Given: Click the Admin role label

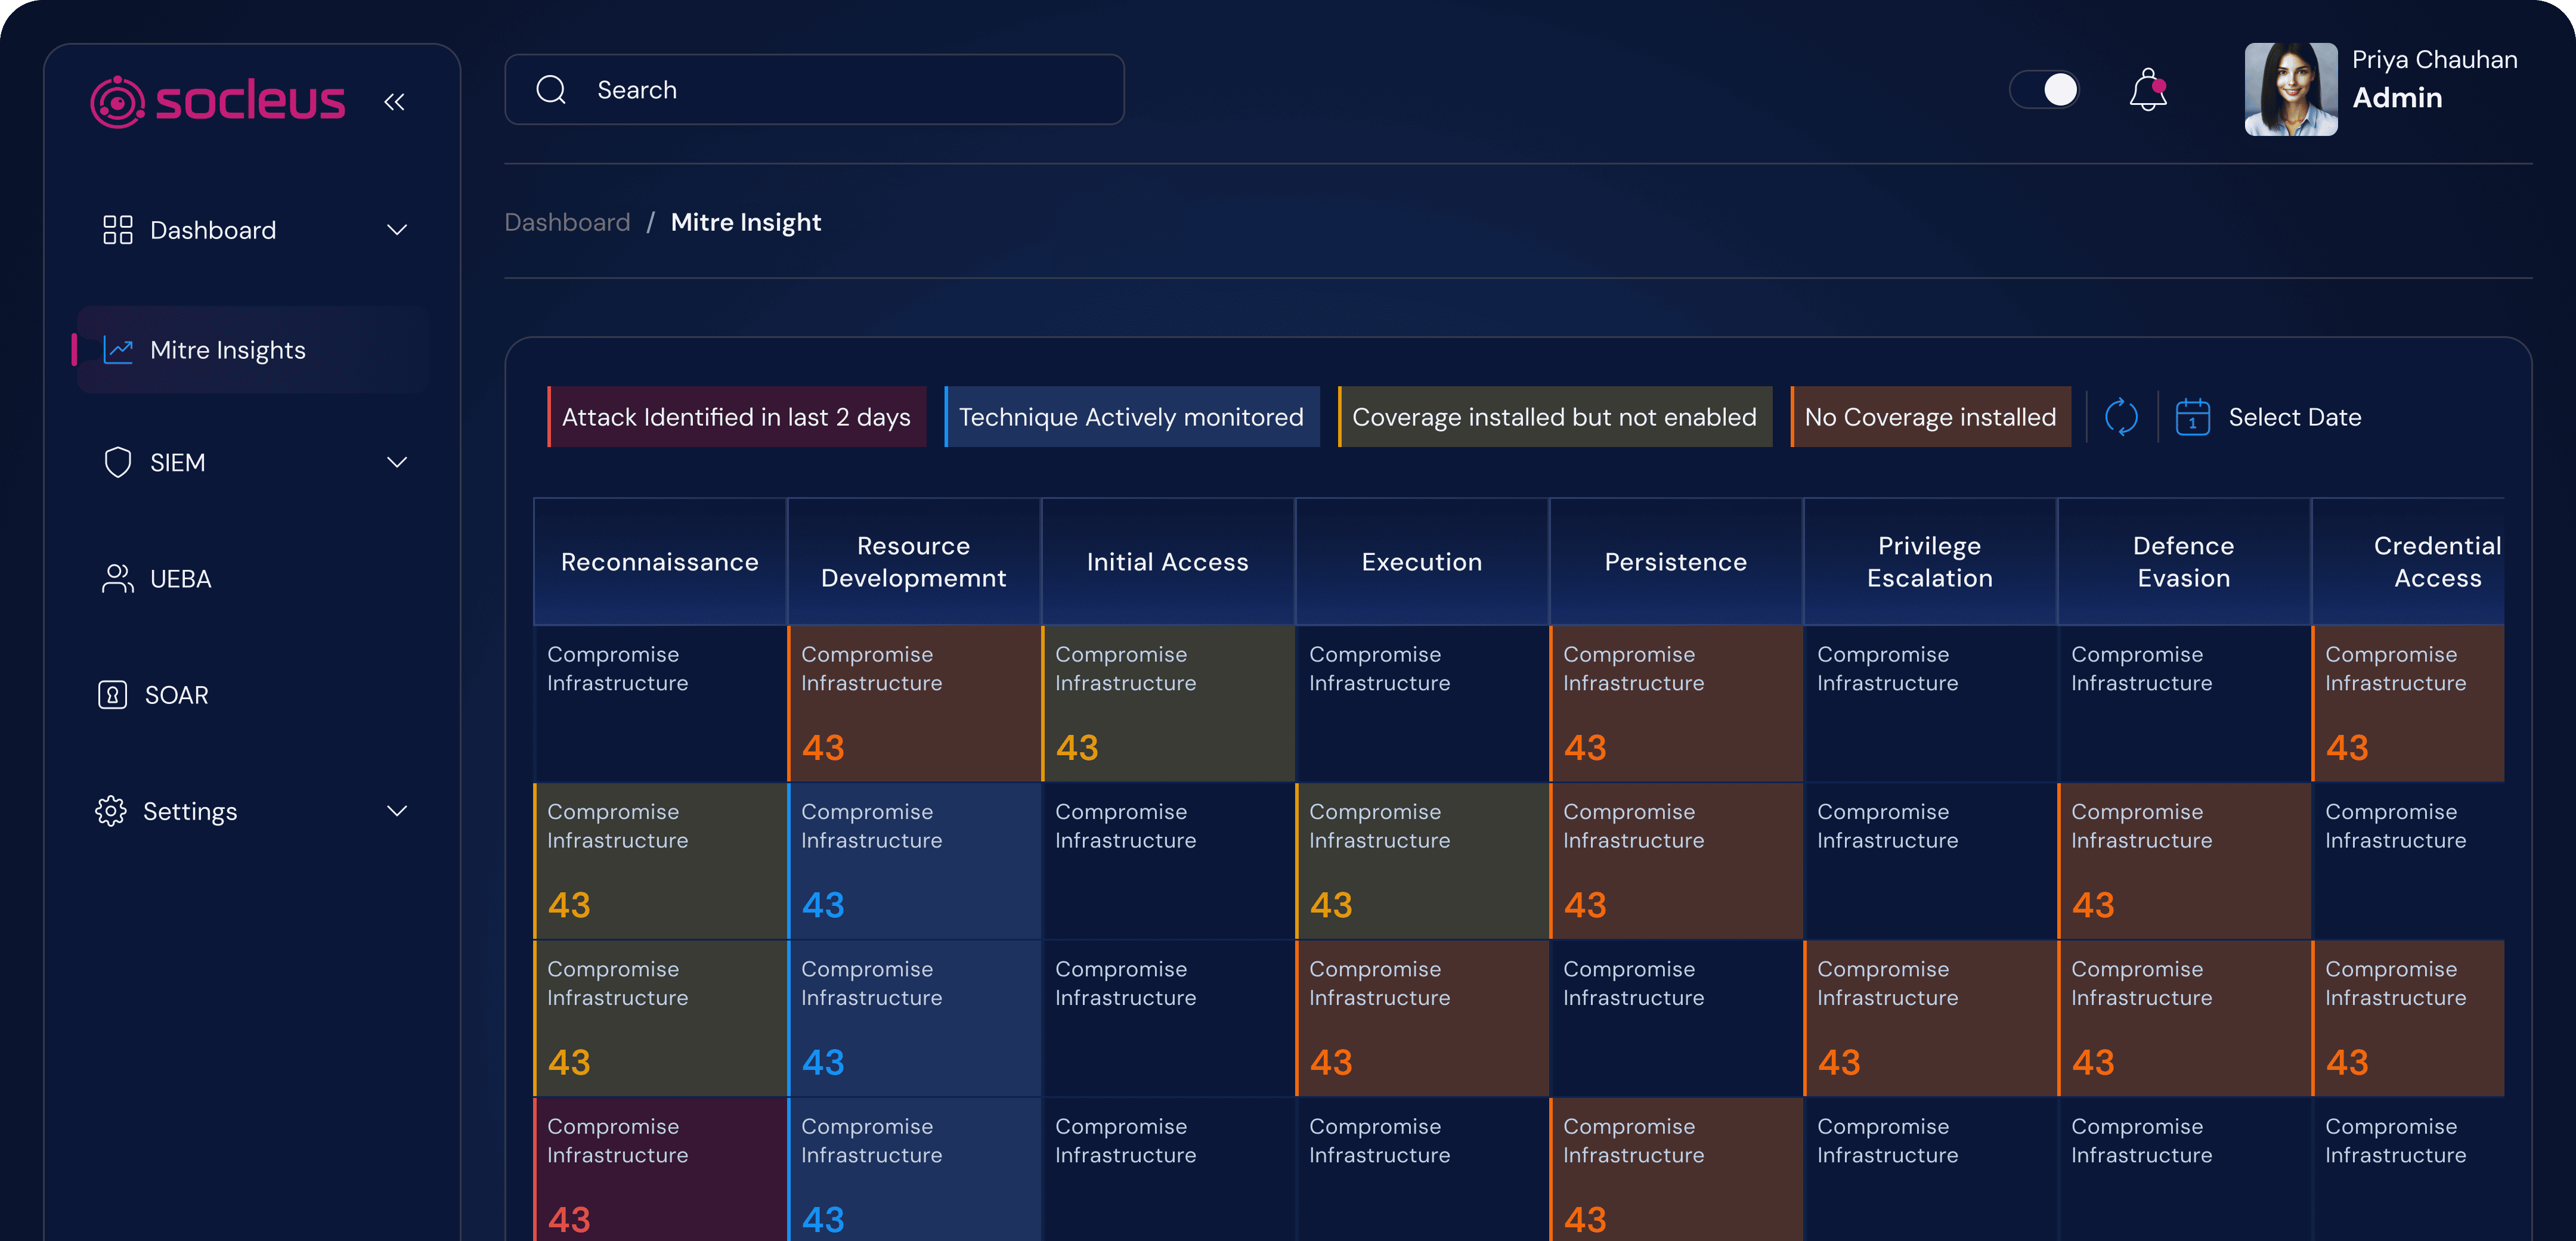Looking at the screenshot, I should point(2397,98).
